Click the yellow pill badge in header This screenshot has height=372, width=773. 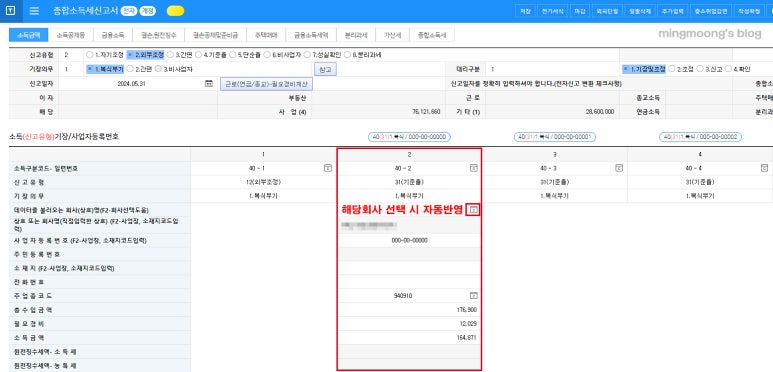176,11
